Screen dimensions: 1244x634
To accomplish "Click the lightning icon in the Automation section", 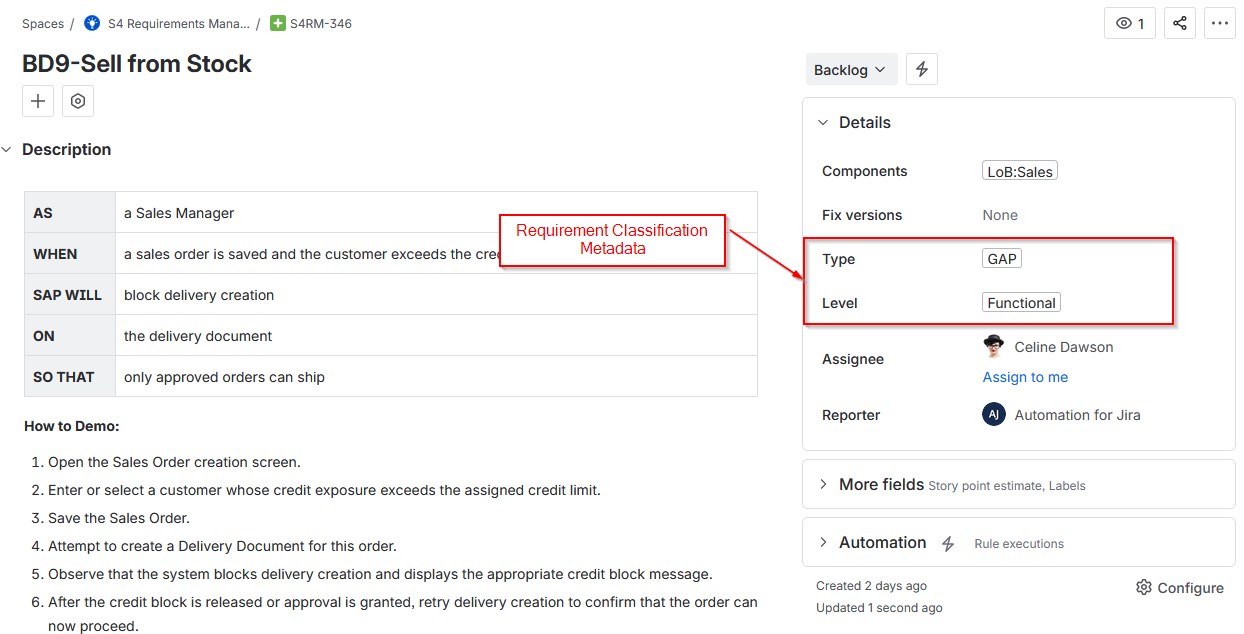I will click(948, 542).
